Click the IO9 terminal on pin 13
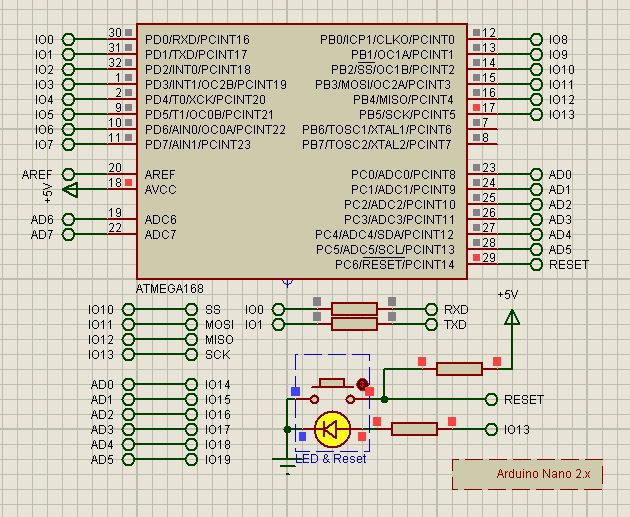This screenshot has height=517, width=630. tap(536, 54)
